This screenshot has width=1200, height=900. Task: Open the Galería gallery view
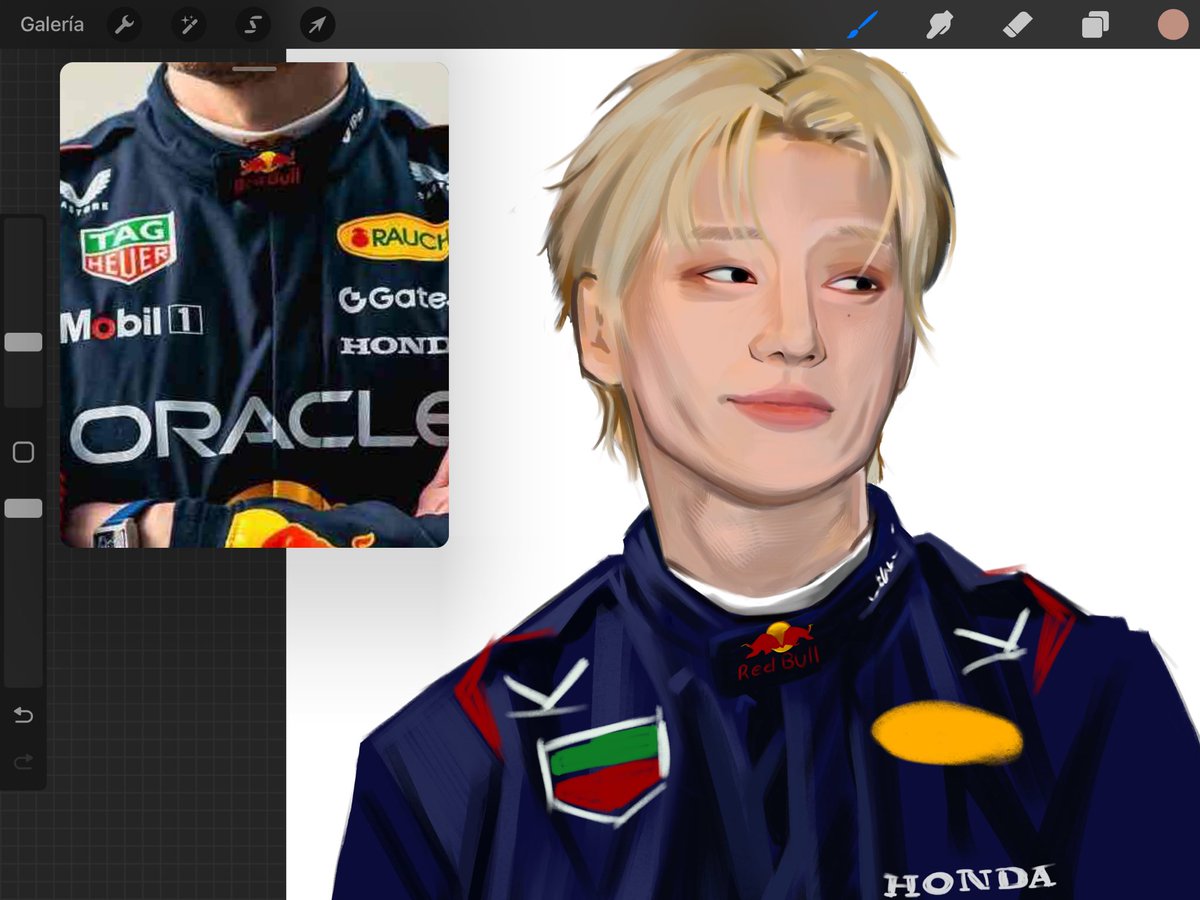click(52, 24)
